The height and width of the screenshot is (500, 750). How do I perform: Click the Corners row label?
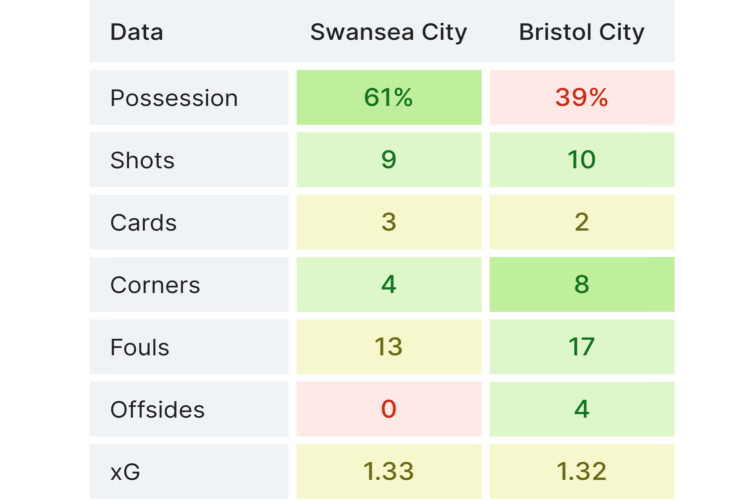pos(155,285)
